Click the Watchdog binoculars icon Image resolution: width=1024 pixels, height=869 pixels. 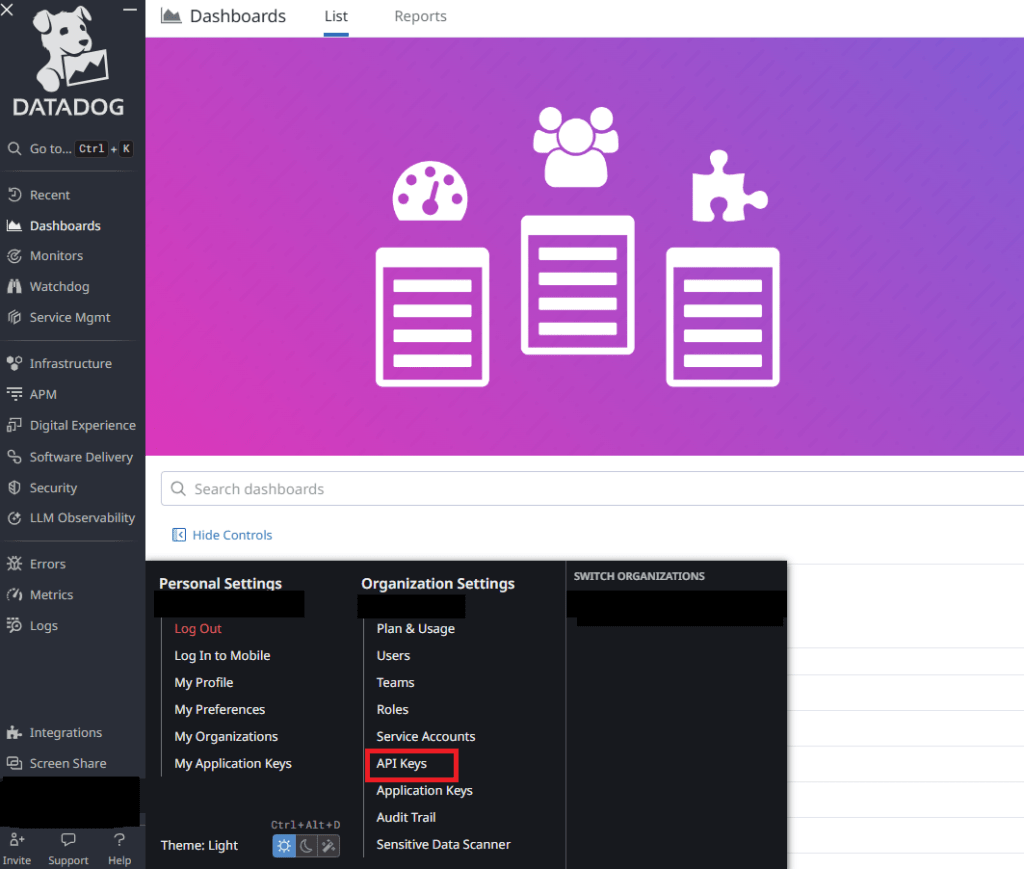click(x=14, y=287)
